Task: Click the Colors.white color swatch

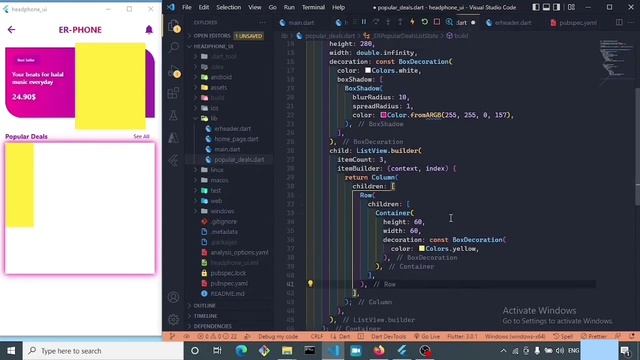Action: [x=368, y=70]
